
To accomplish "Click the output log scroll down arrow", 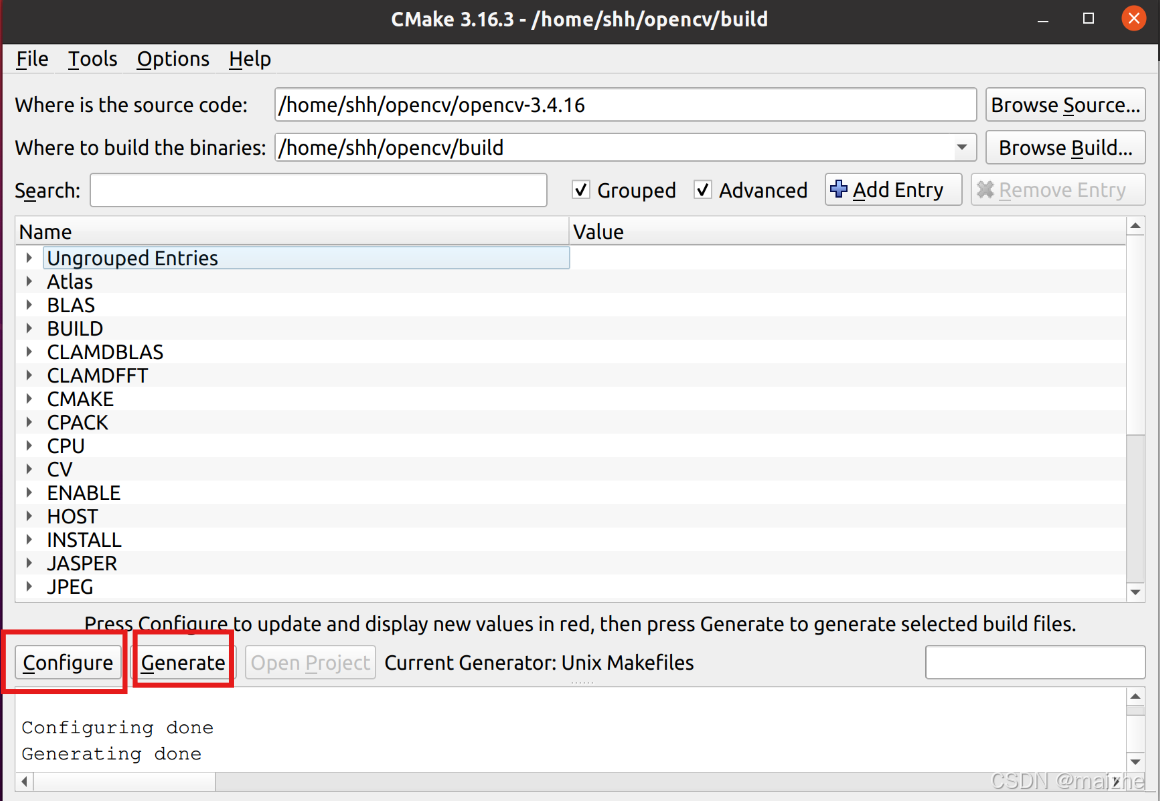I will (1136, 762).
